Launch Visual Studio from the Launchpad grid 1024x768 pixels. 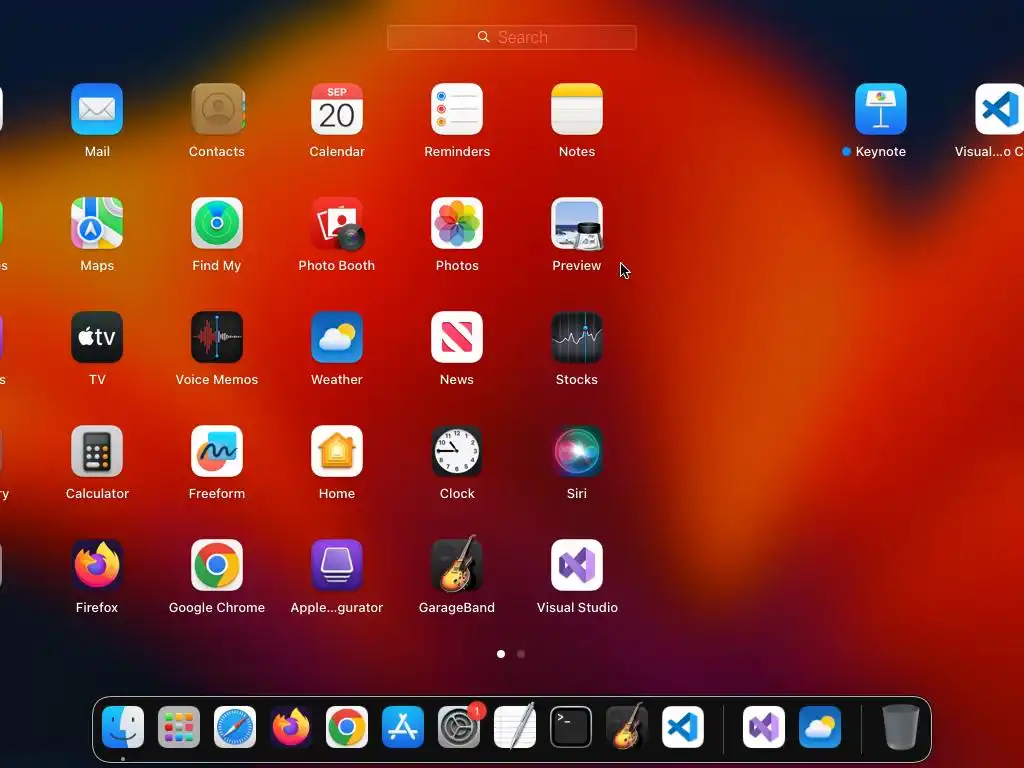pyautogui.click(x=577, y=565)
